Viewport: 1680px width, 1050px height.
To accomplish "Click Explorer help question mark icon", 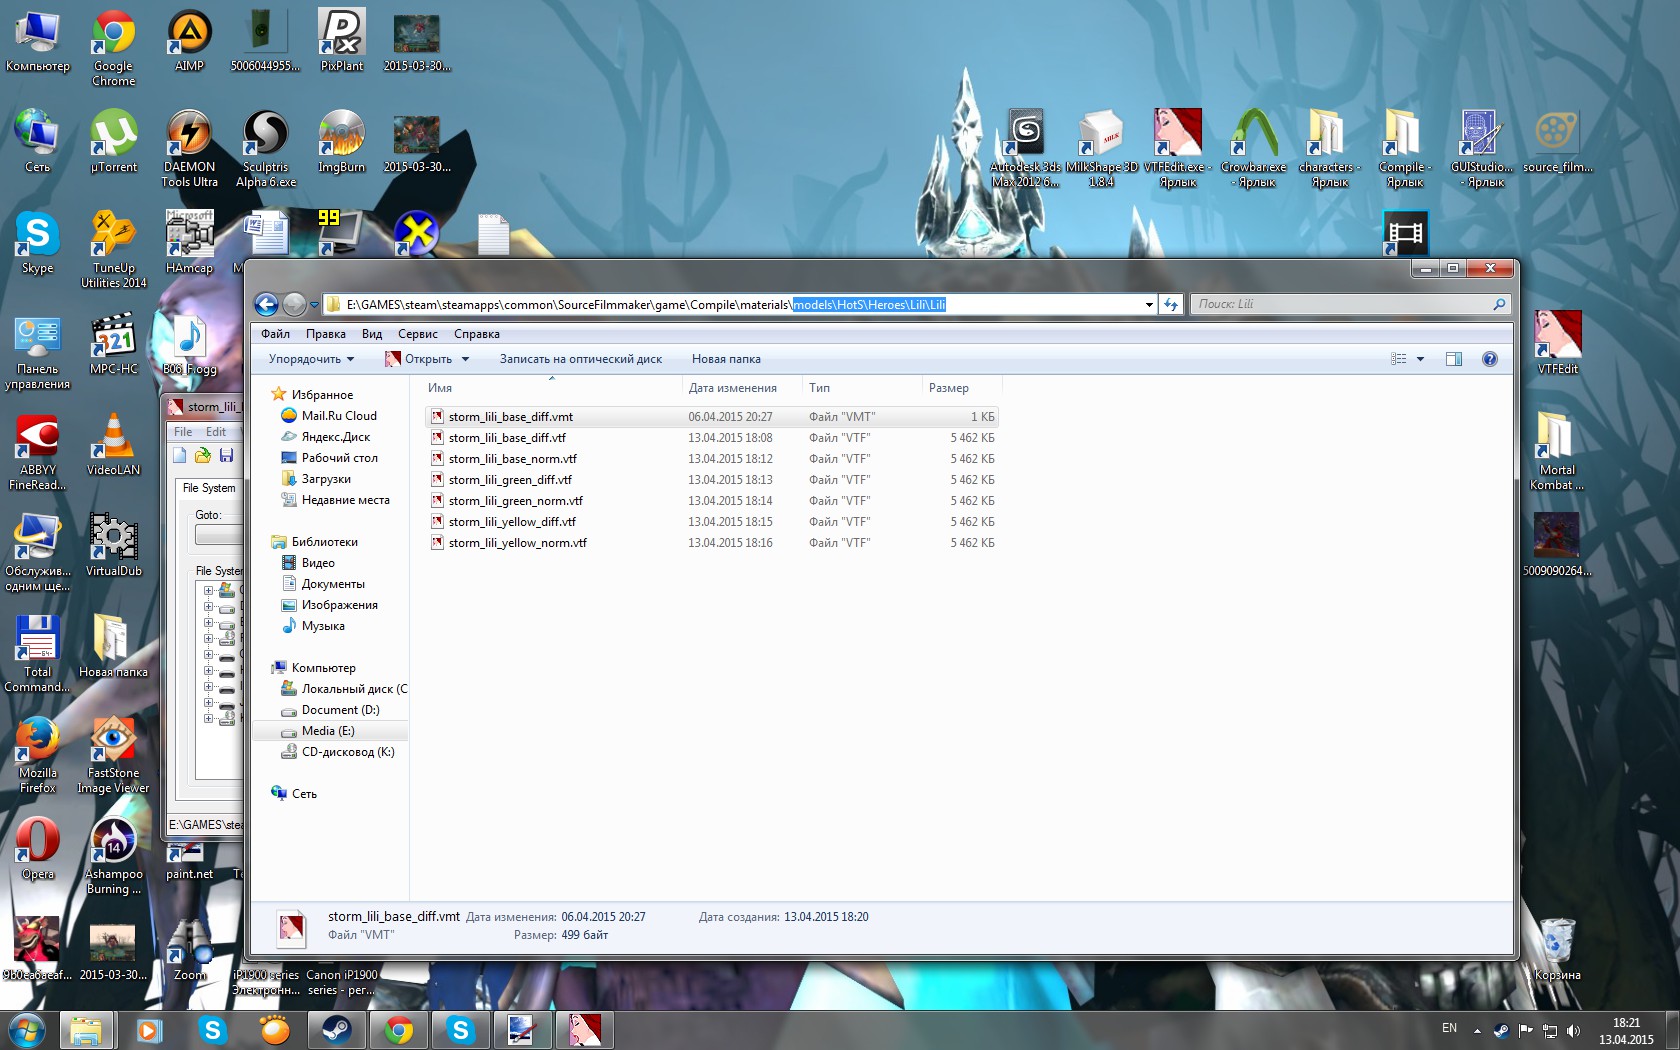I will (1489, 359).
